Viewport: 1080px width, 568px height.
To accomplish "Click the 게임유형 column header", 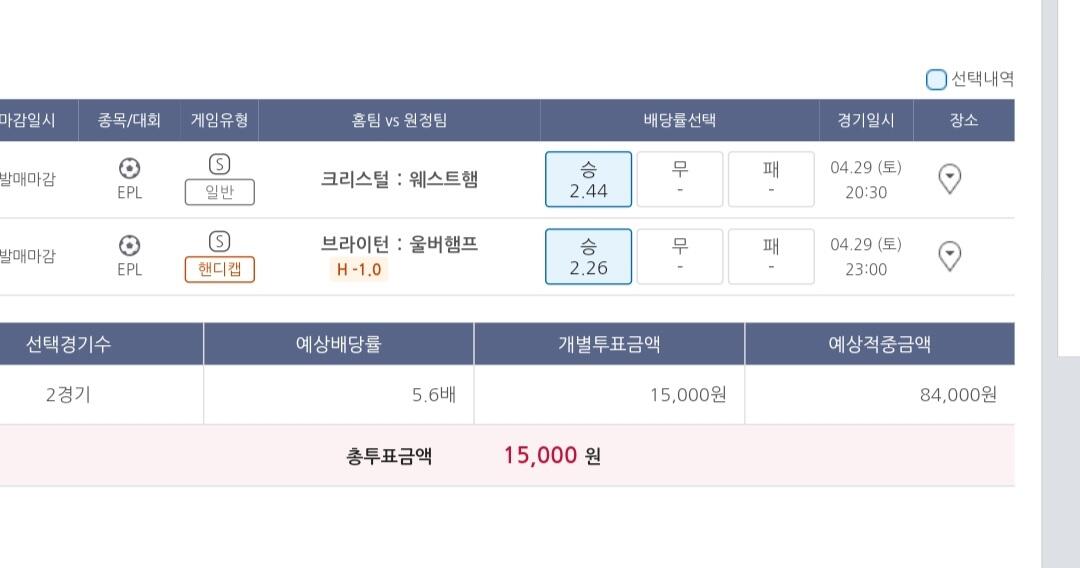I will [x=219, y=121].
